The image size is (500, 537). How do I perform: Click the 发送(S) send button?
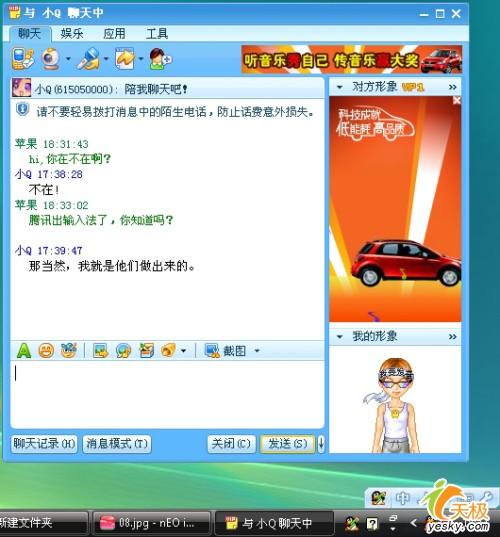point(287,444)
